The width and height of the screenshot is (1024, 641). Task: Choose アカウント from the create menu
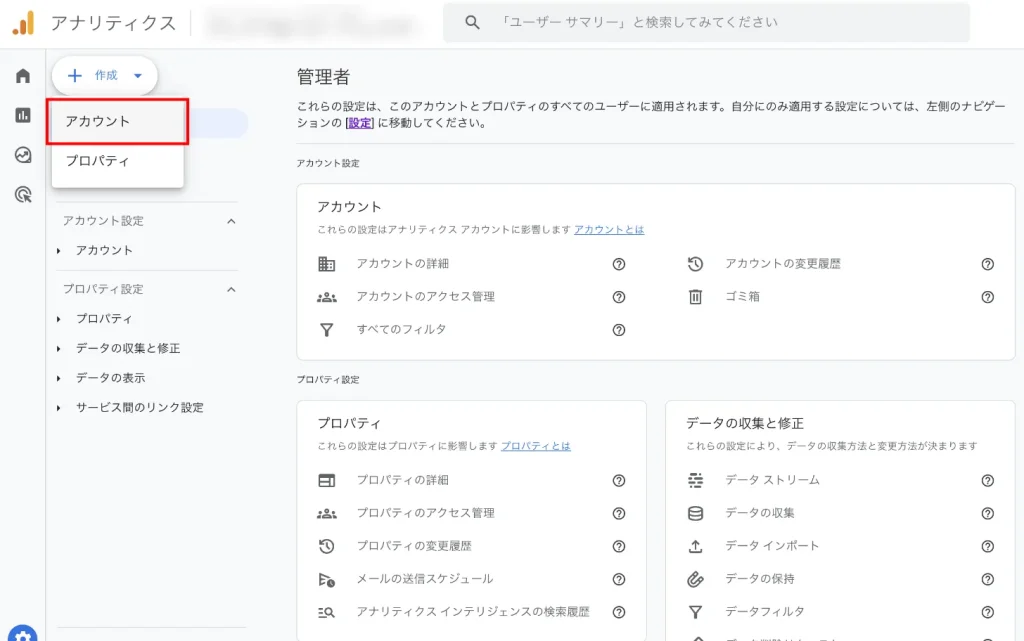(x=118, y=121)
